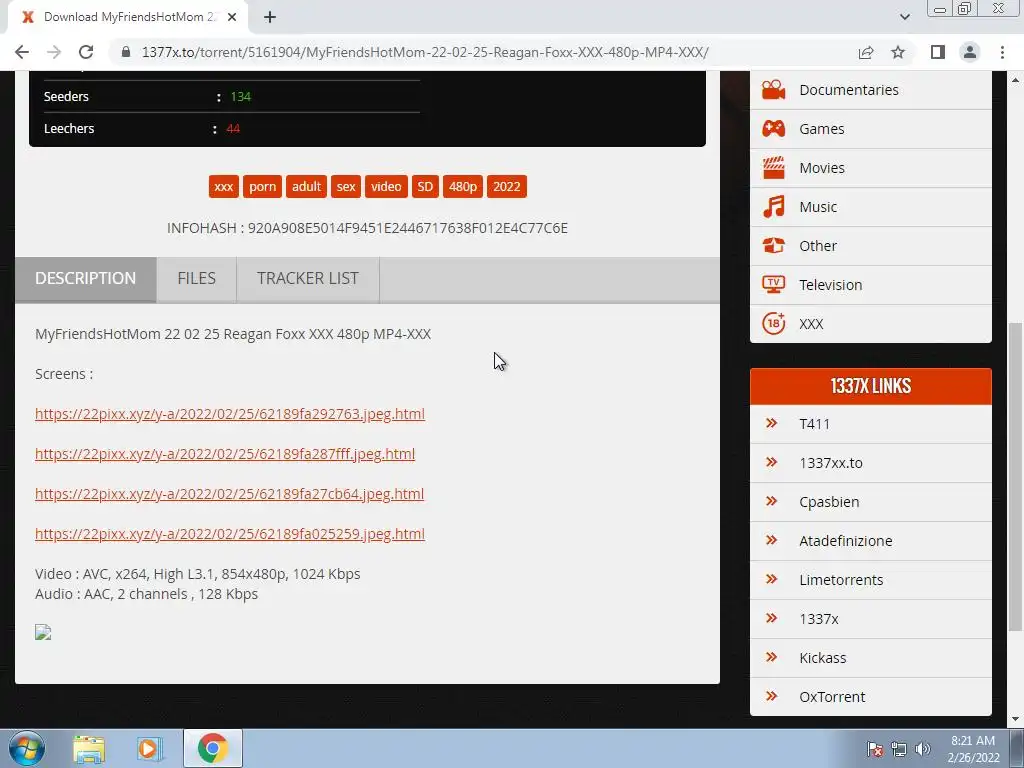Open the Action Center flag icon
1024x768 pixels.
(x=875, y=749)
